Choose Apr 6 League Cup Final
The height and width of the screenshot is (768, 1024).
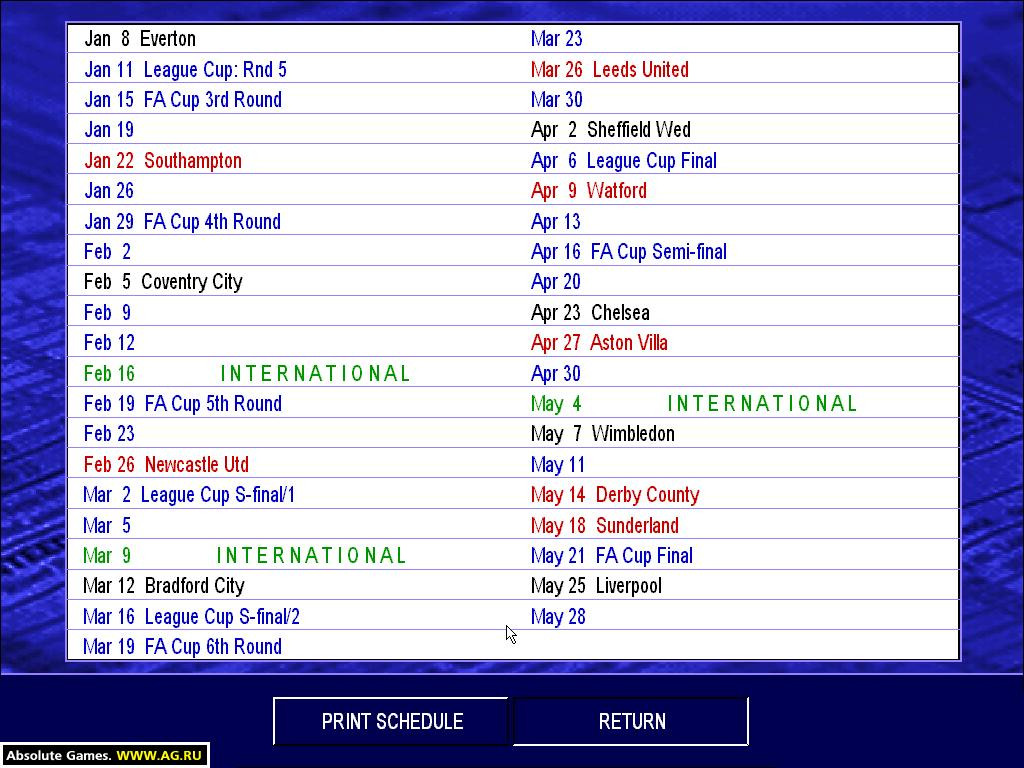pos(623,161)
